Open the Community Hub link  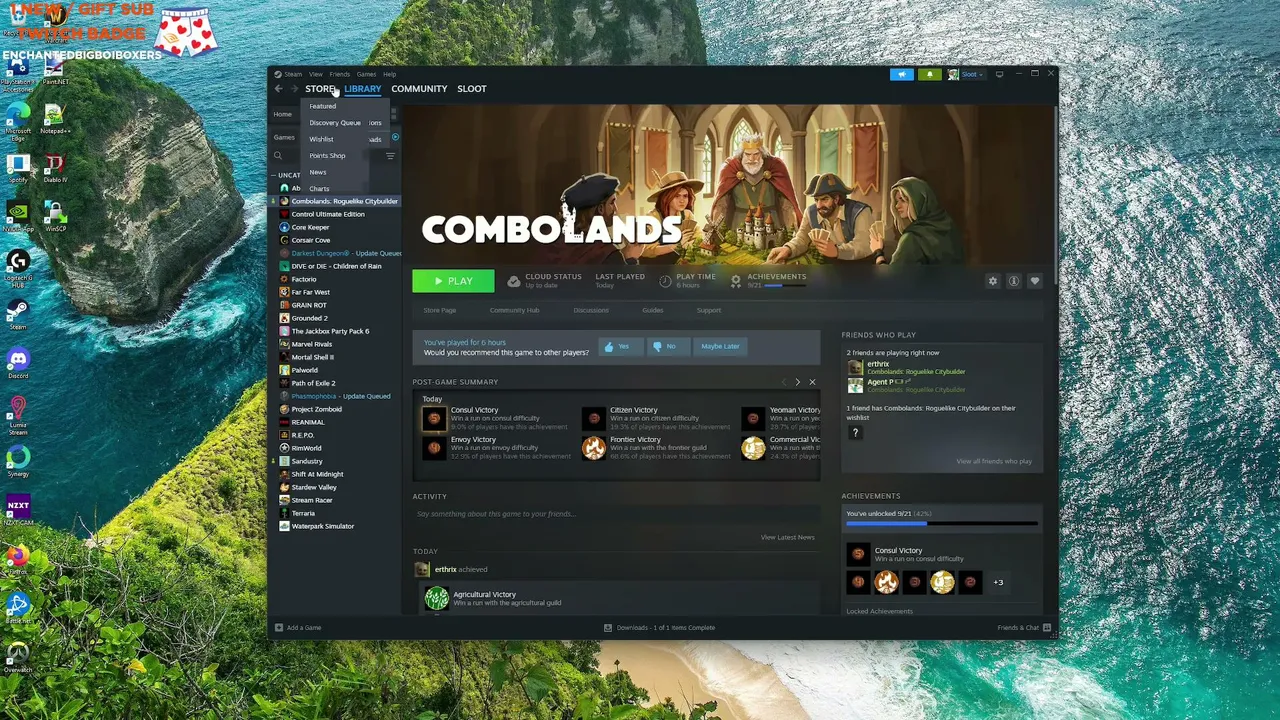[x=515, y=310]
